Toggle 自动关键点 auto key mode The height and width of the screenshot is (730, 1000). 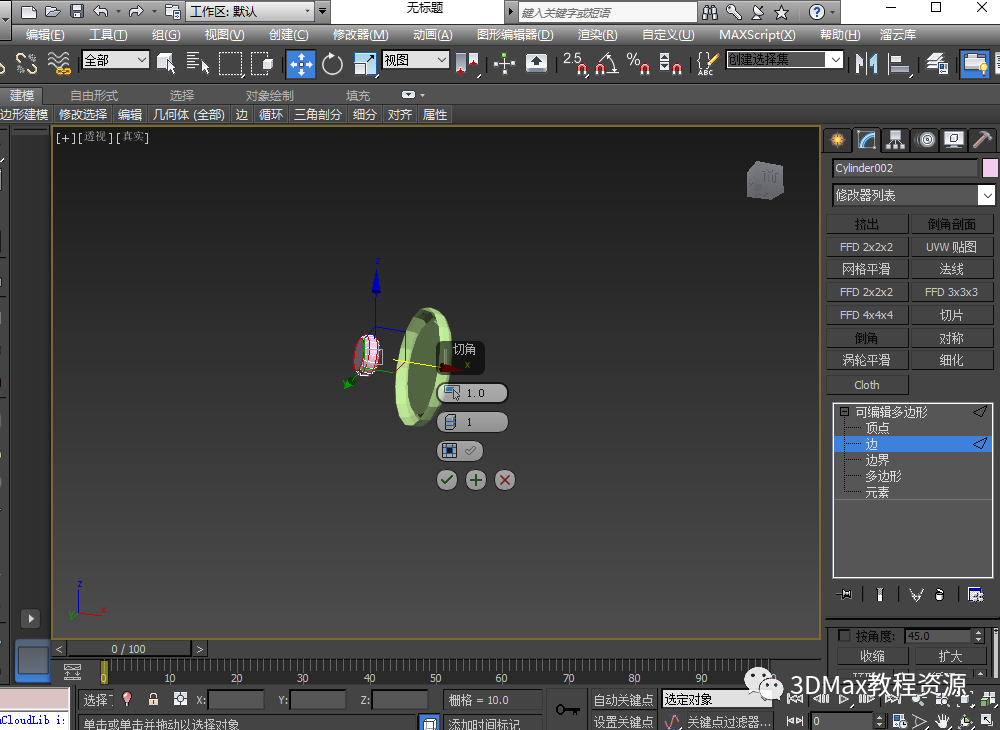coord(623,700)
